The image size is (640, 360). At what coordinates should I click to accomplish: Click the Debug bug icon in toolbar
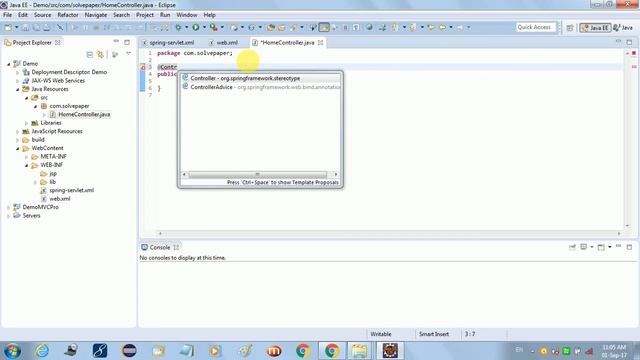[x=178, y=27]
